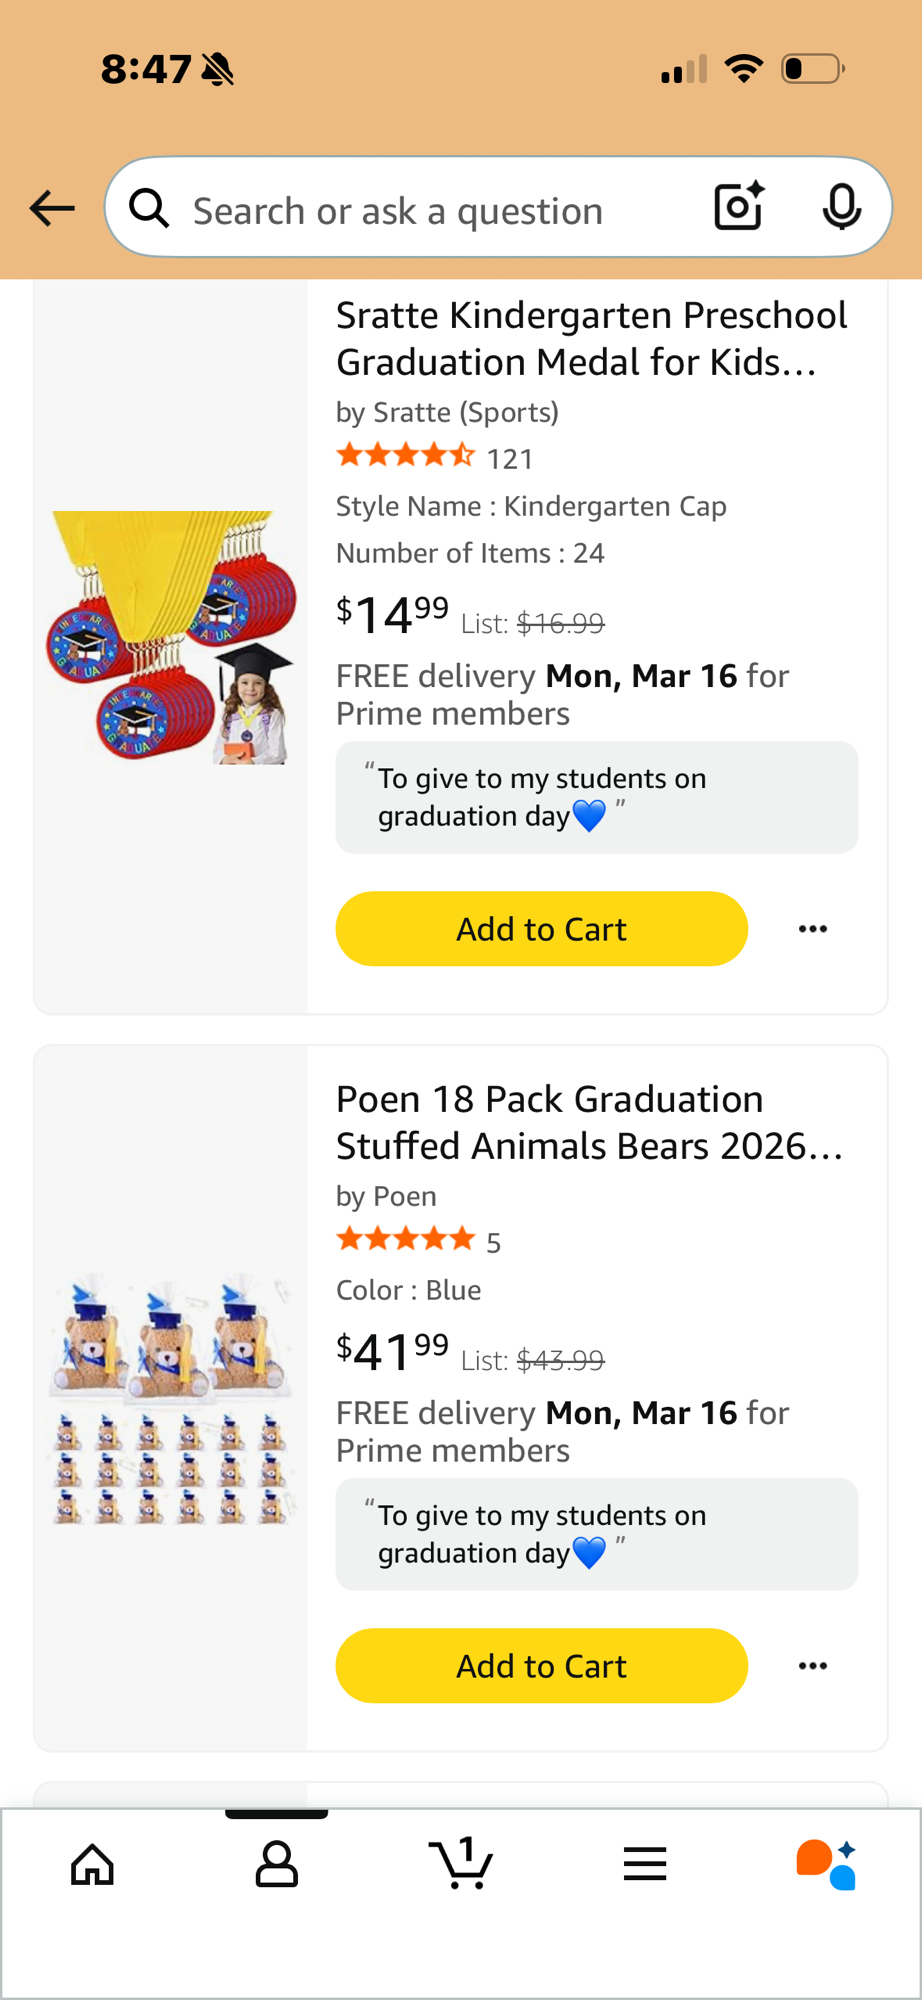
Task: Add Poen graduation bears to cart
Action: [x=541, y=1666]
